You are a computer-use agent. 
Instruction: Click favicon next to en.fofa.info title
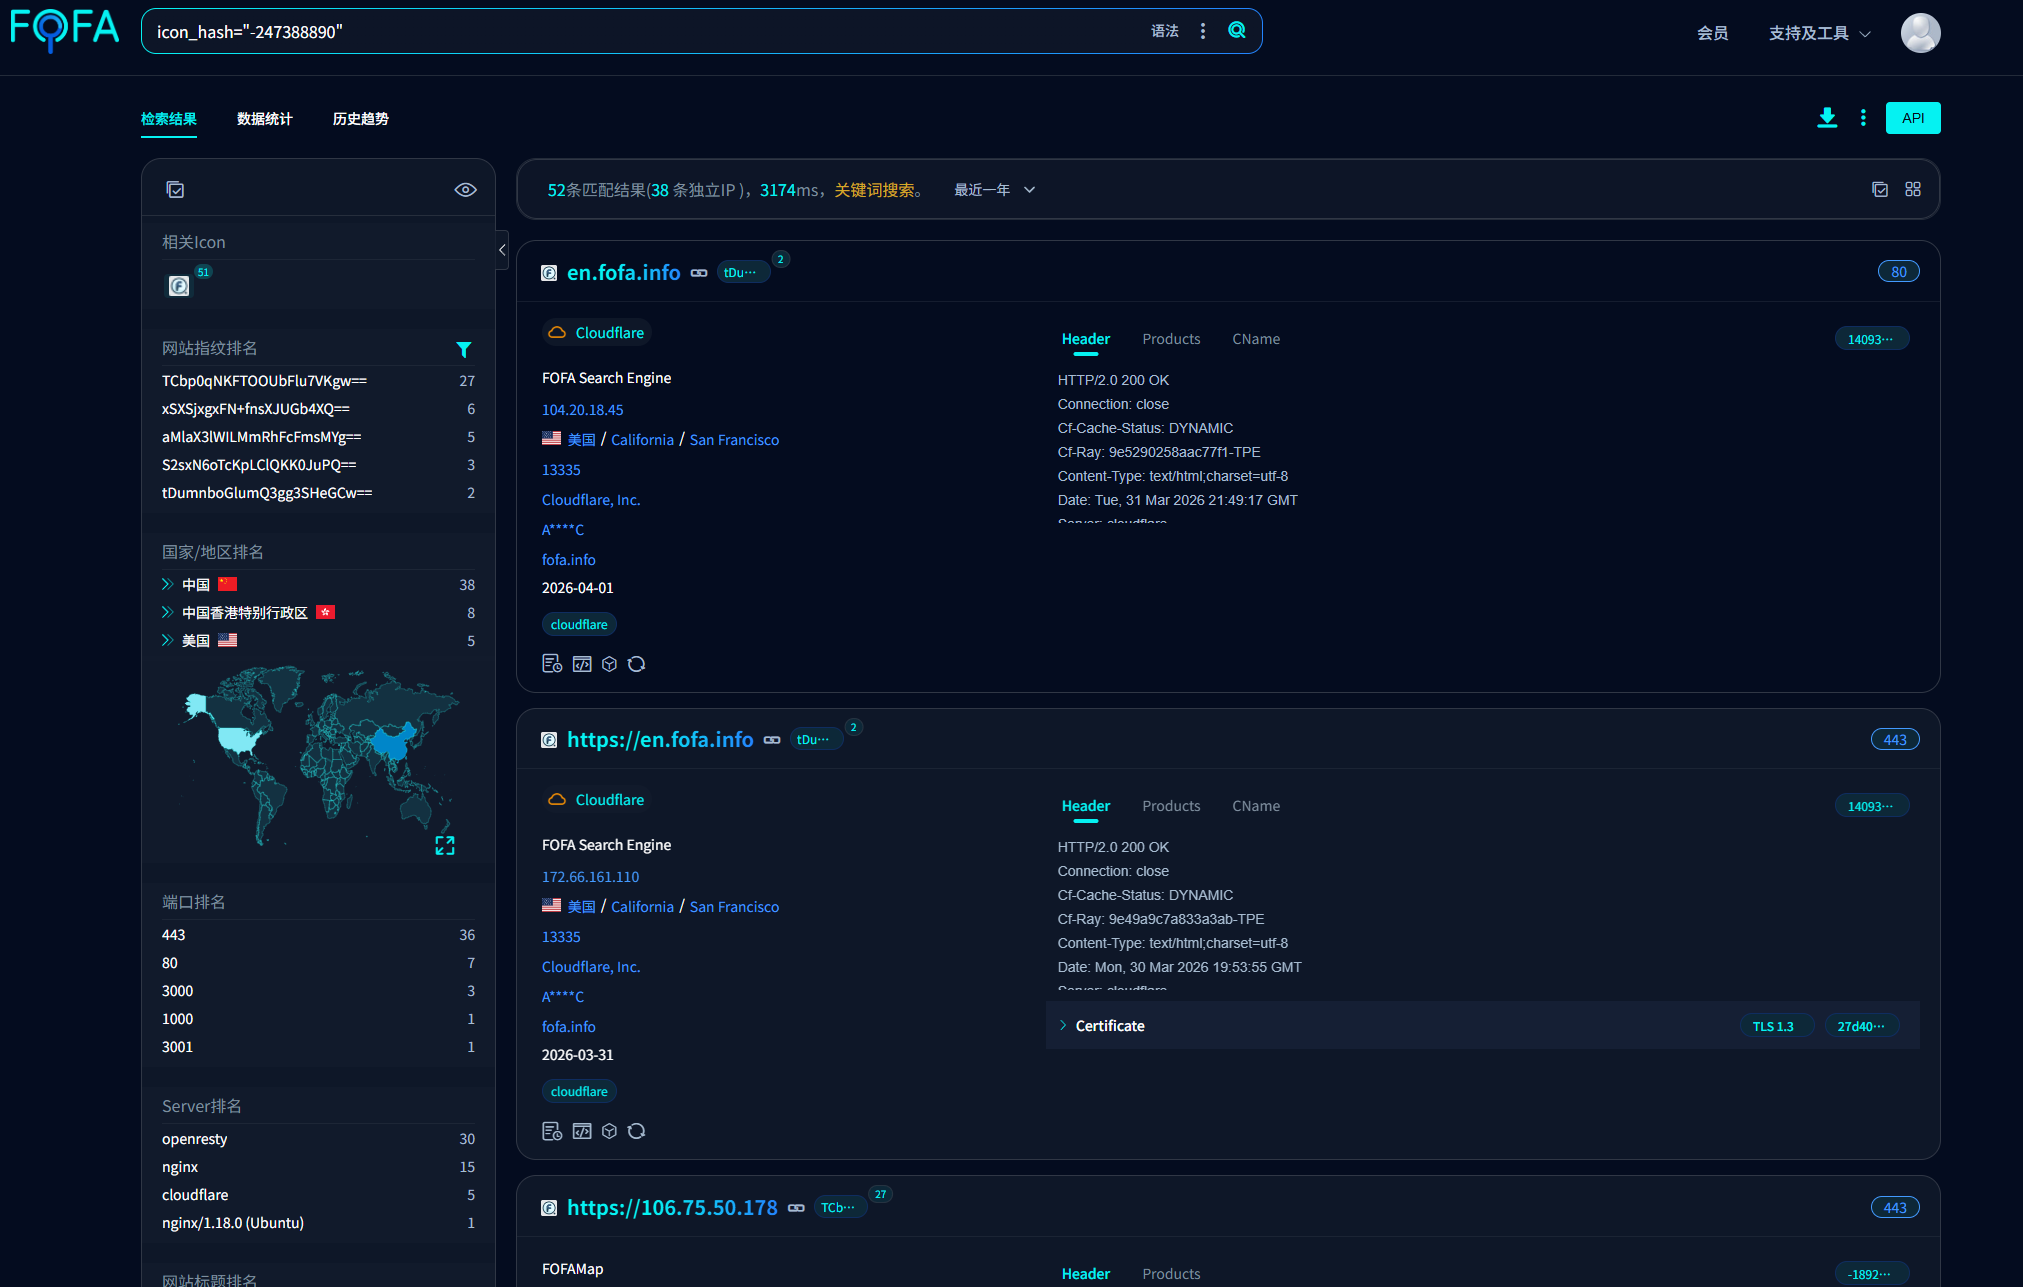(x=549, y=273)
